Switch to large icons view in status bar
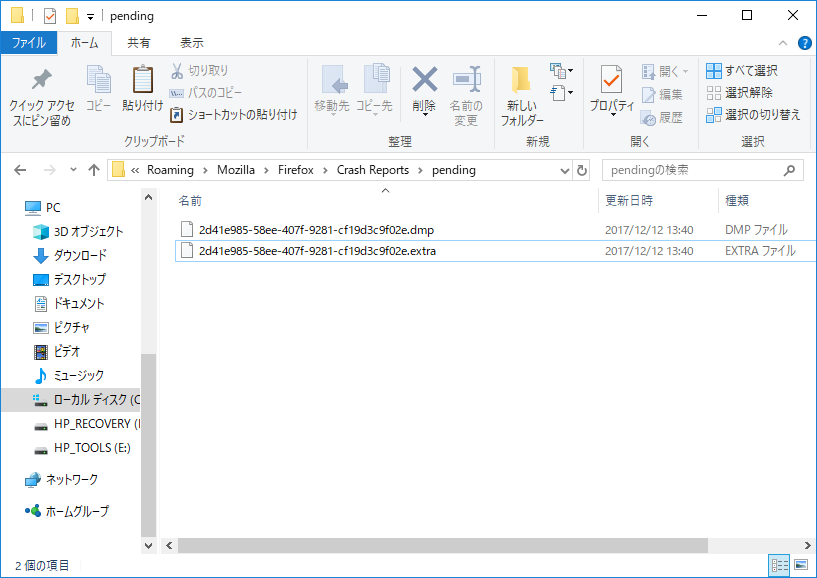The image size is (817, 578). click(x=800, y=566)
